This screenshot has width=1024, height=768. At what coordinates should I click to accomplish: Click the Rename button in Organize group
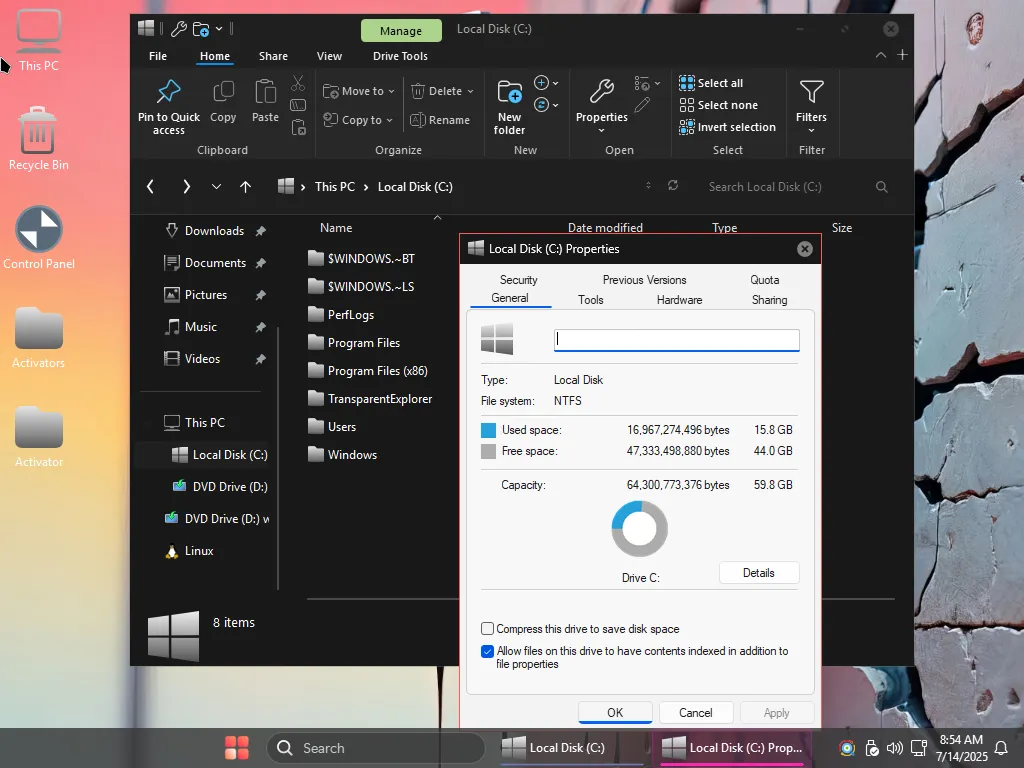pos(440,120)
